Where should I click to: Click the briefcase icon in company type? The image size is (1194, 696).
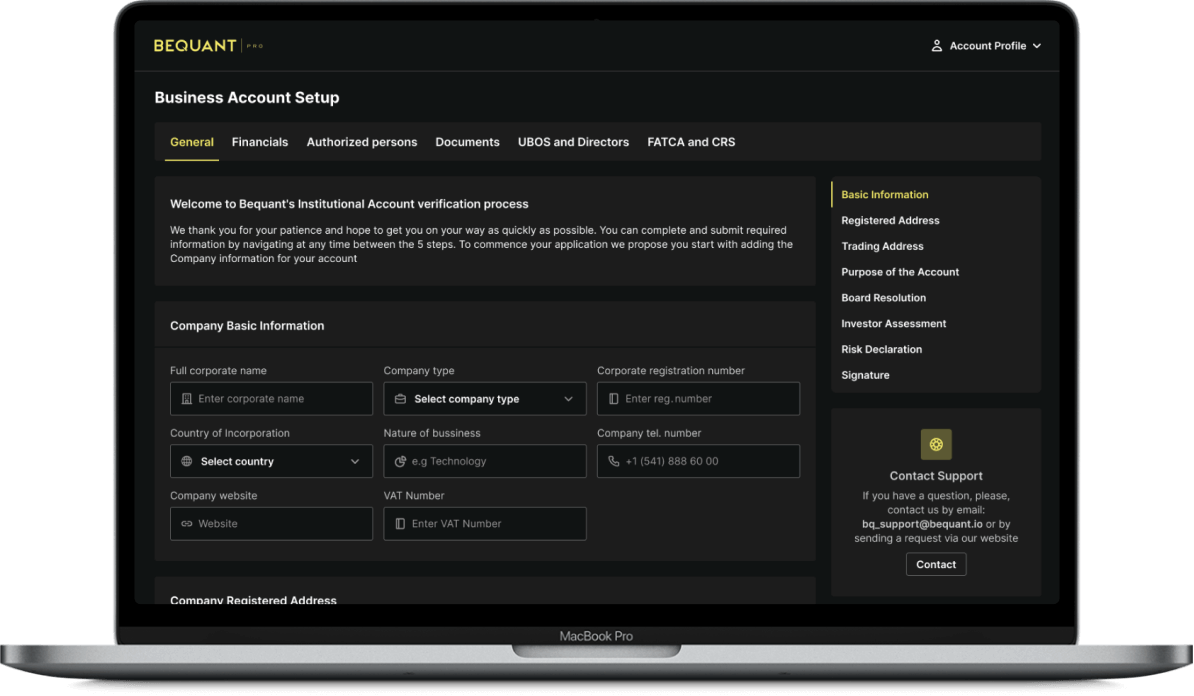400,399
